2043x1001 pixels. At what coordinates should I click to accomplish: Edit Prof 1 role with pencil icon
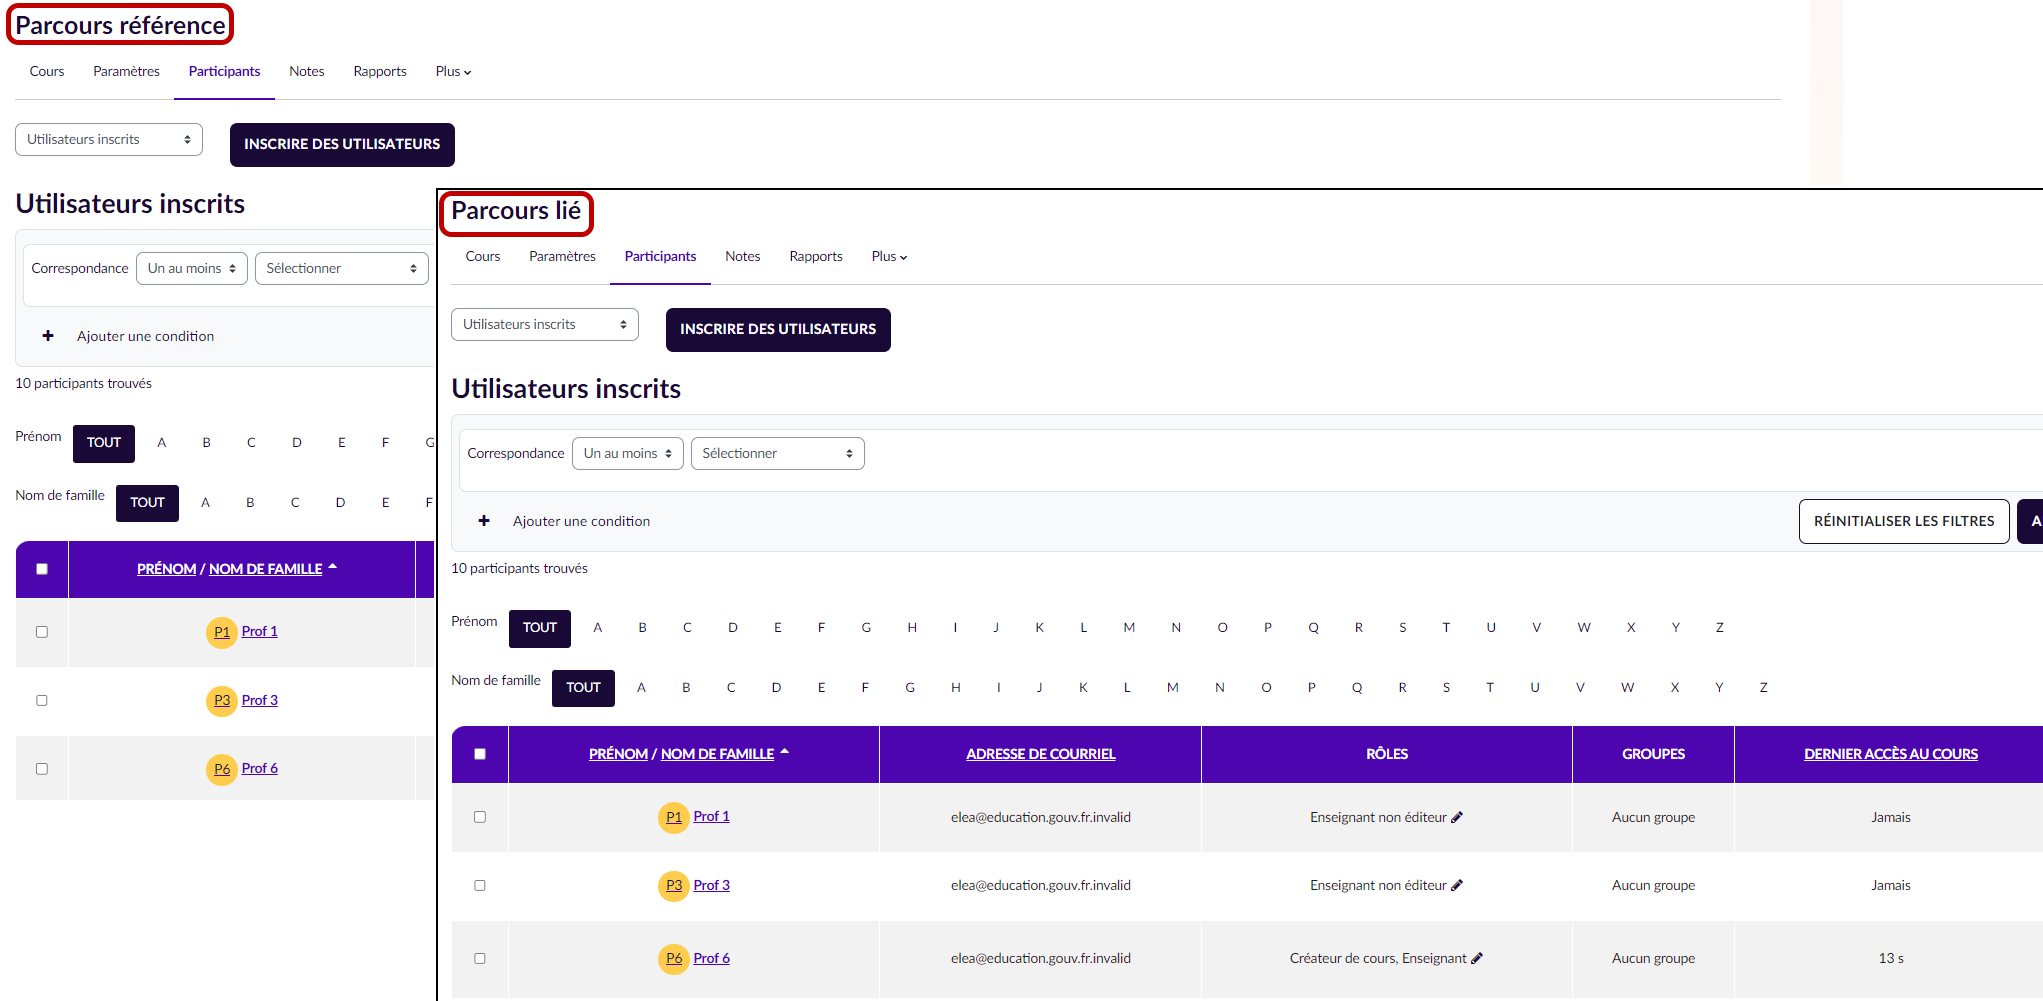1457,817
